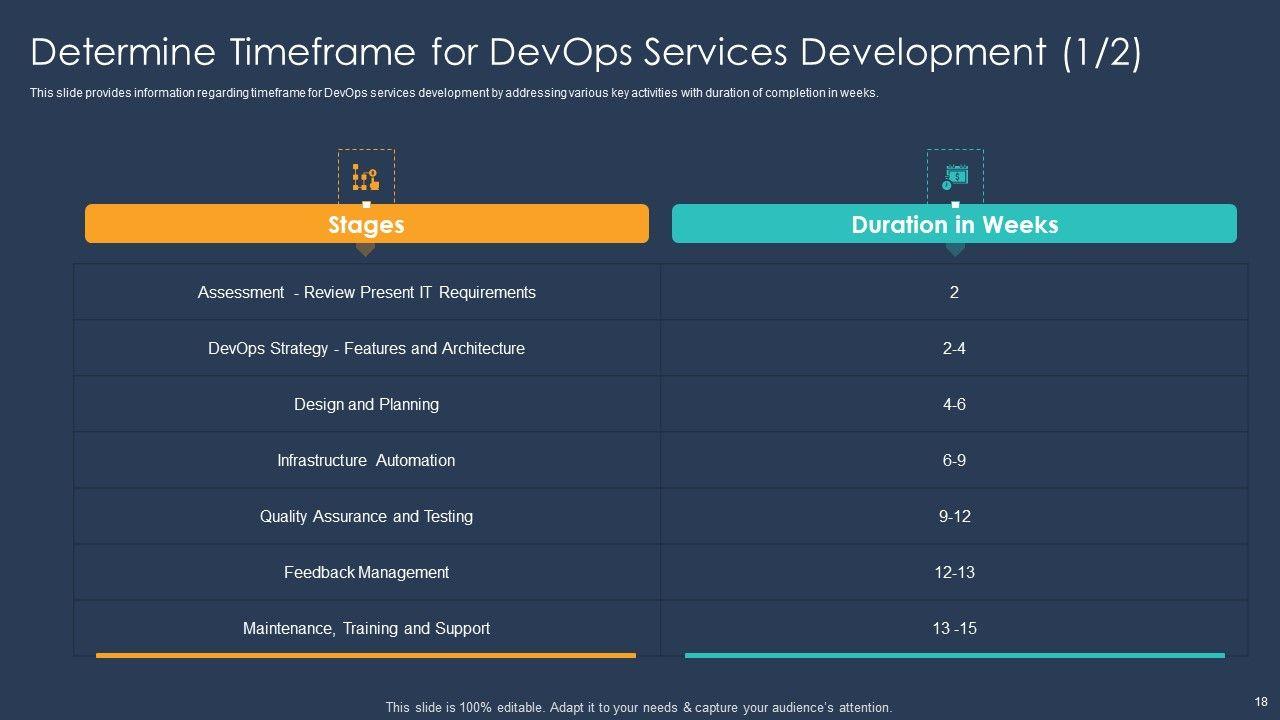Click the teal Duration in Weeks header

(x=954, y=224)
